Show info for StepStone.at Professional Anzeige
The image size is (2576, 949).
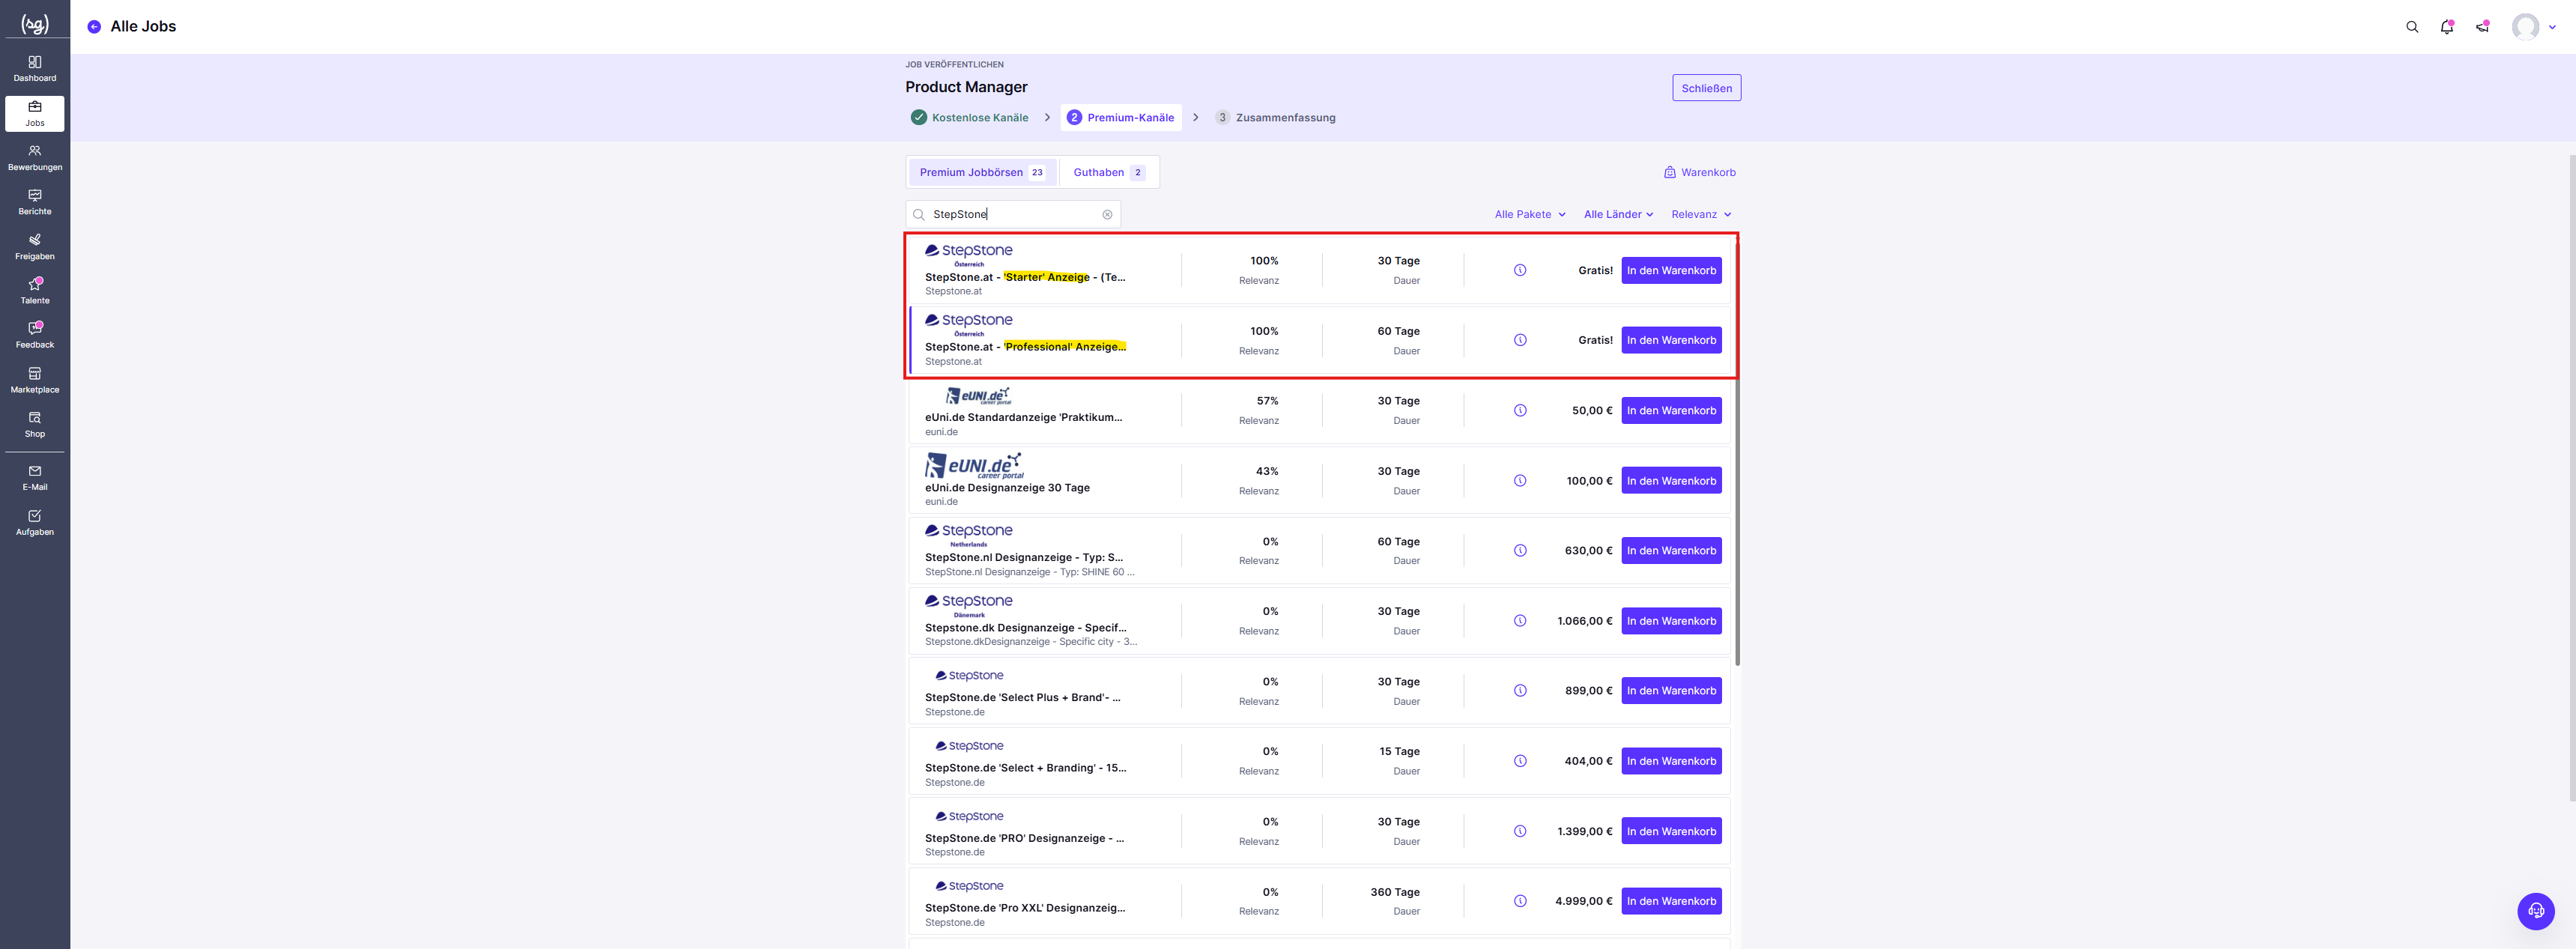1520,340
